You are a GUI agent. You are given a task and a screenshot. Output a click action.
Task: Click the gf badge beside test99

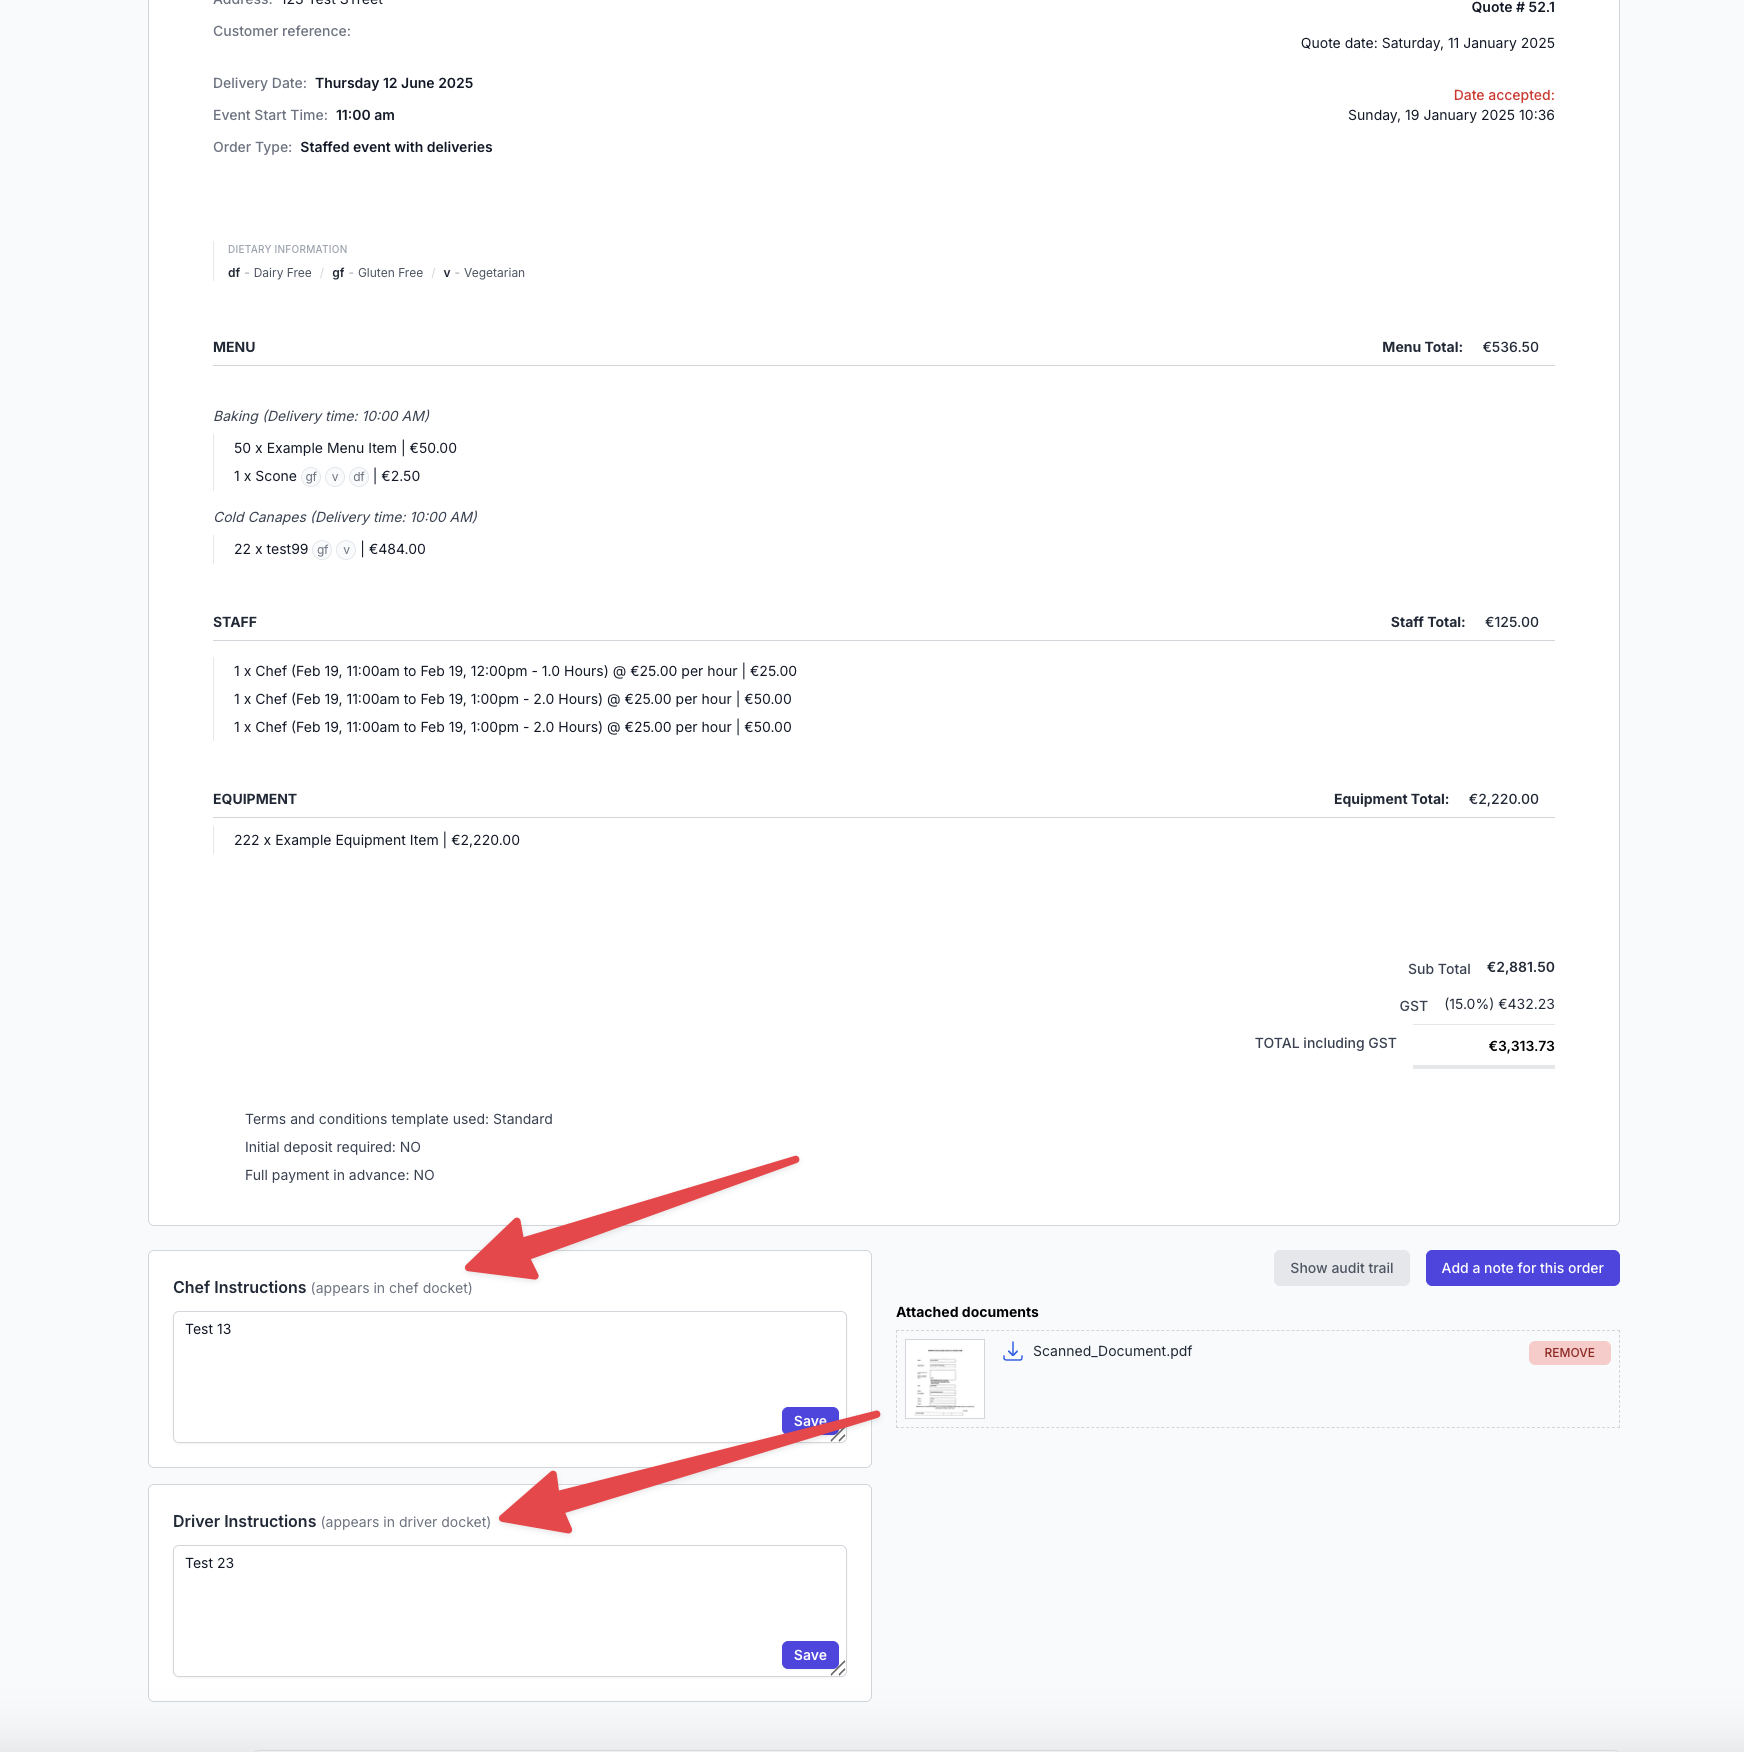(321, 549)
